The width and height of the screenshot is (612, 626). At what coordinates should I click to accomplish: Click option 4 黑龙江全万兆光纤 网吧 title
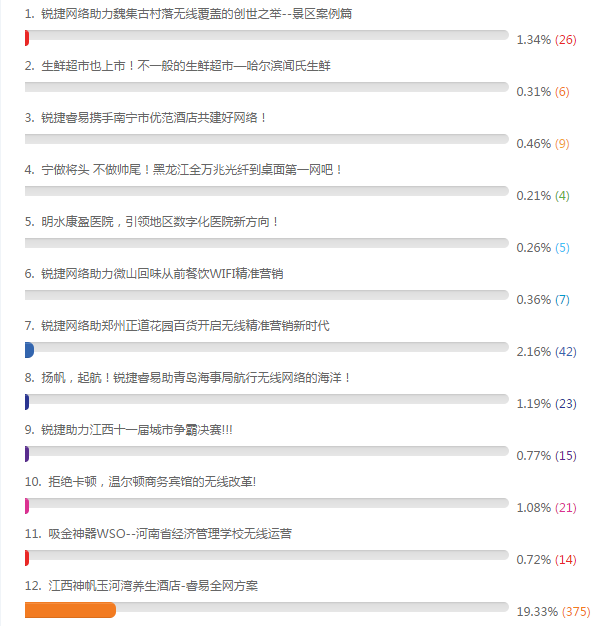click(183, 170)
